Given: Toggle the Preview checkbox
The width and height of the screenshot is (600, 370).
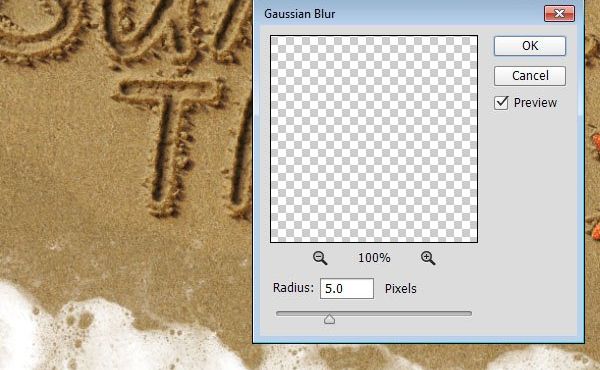Looking at the screenshot, I should pyautogui.click(x=501, y=103).
